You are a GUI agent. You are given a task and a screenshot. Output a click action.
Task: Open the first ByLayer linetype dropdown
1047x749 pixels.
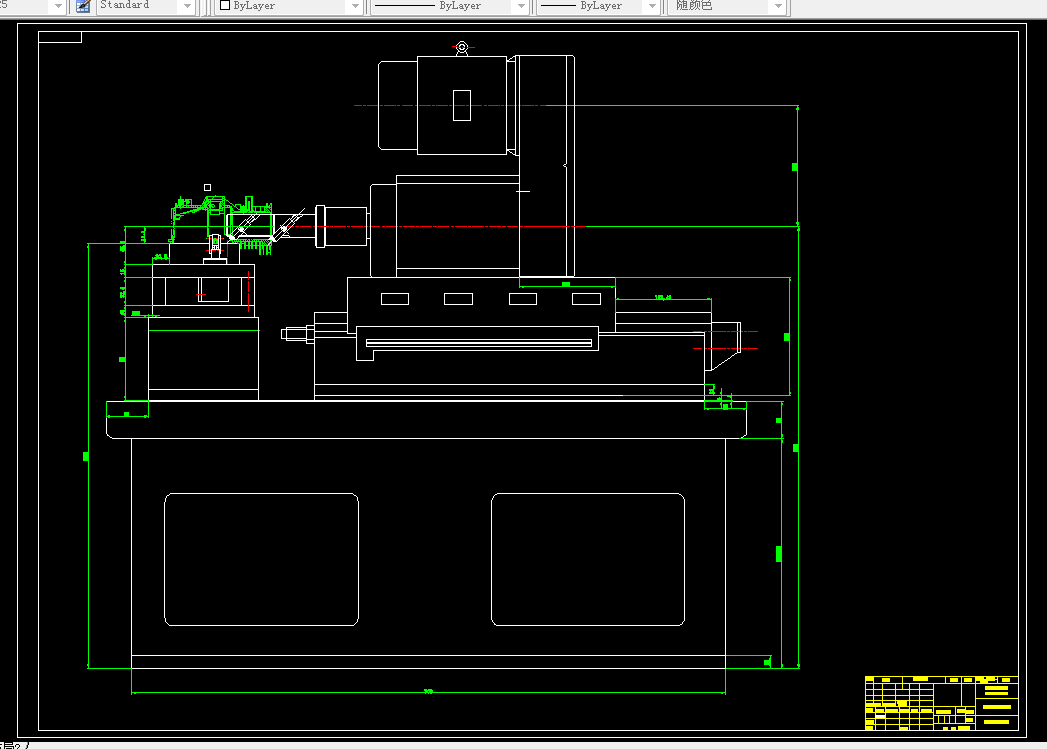click(x=521, y=6)
